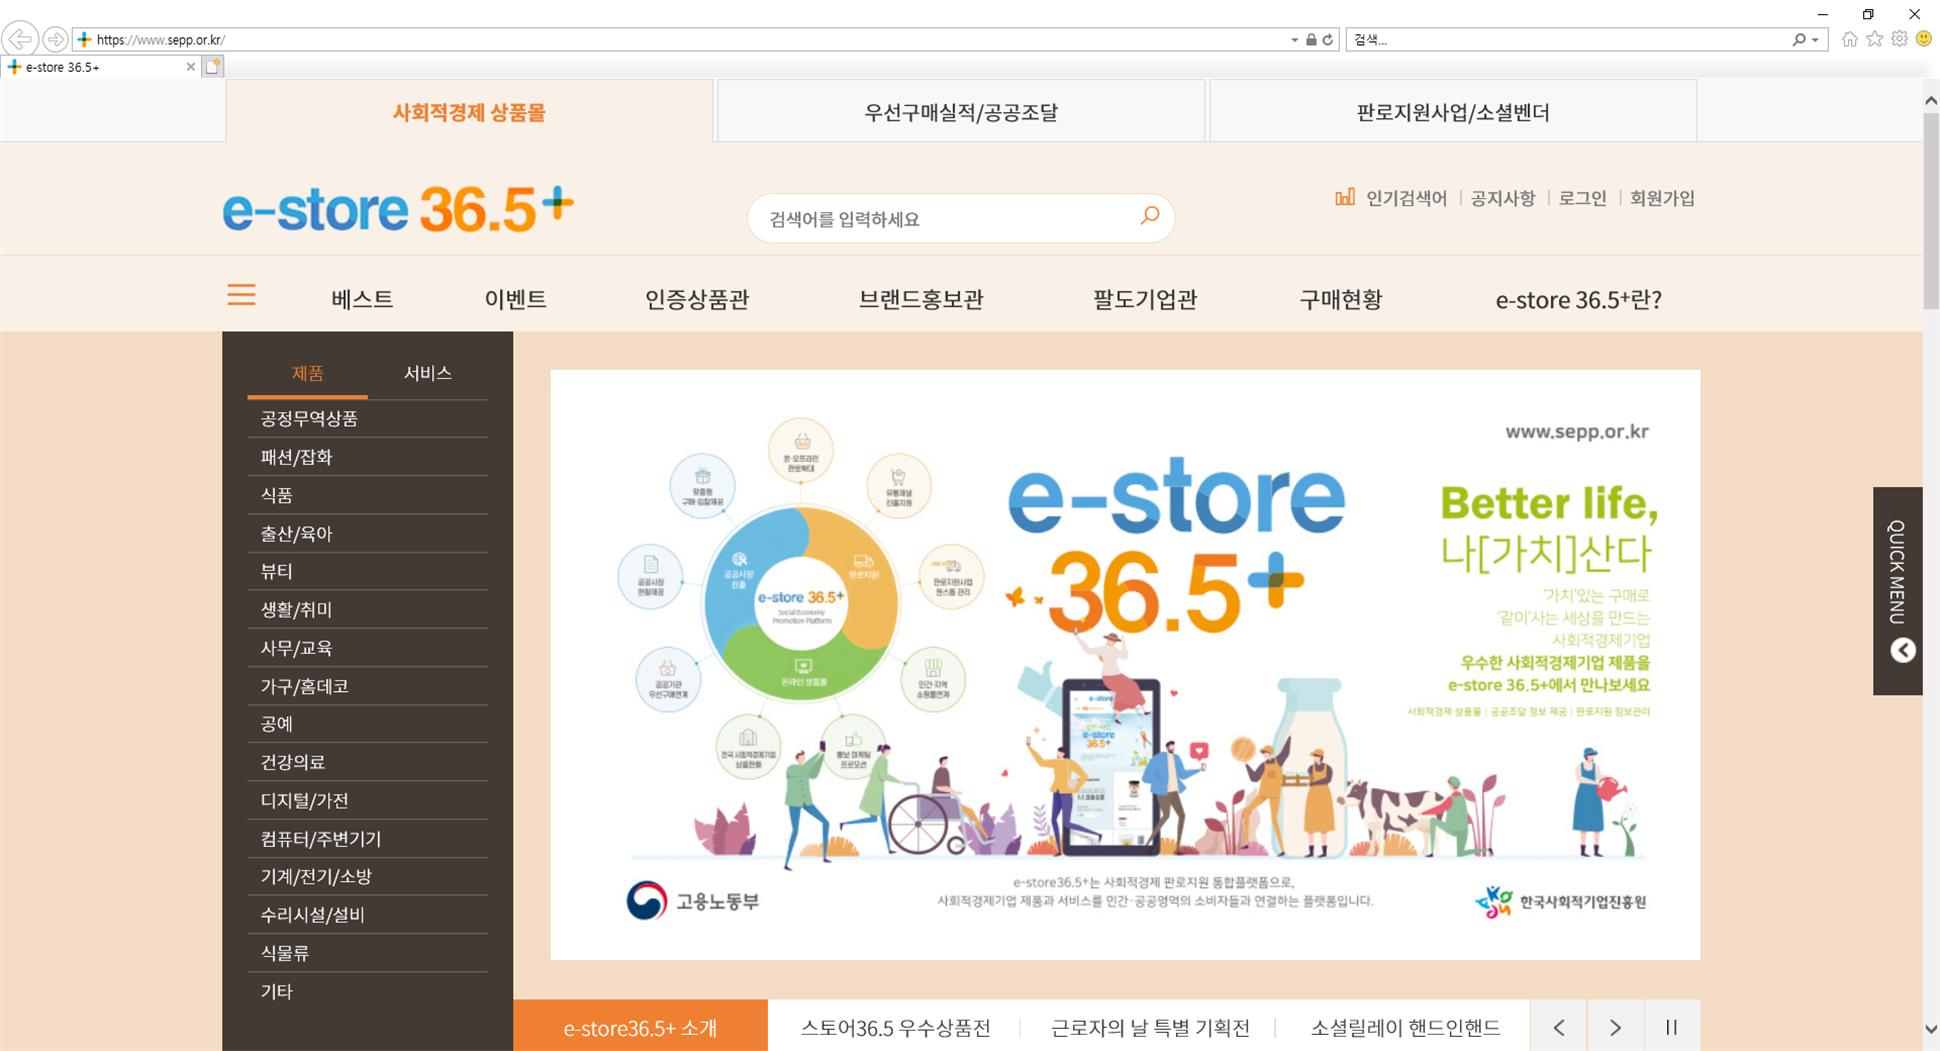The height and width of the screenshot is (1051, 1940).
Task: Expand the QUICK MENU arrow icon
Action: tap(1902, 650)
